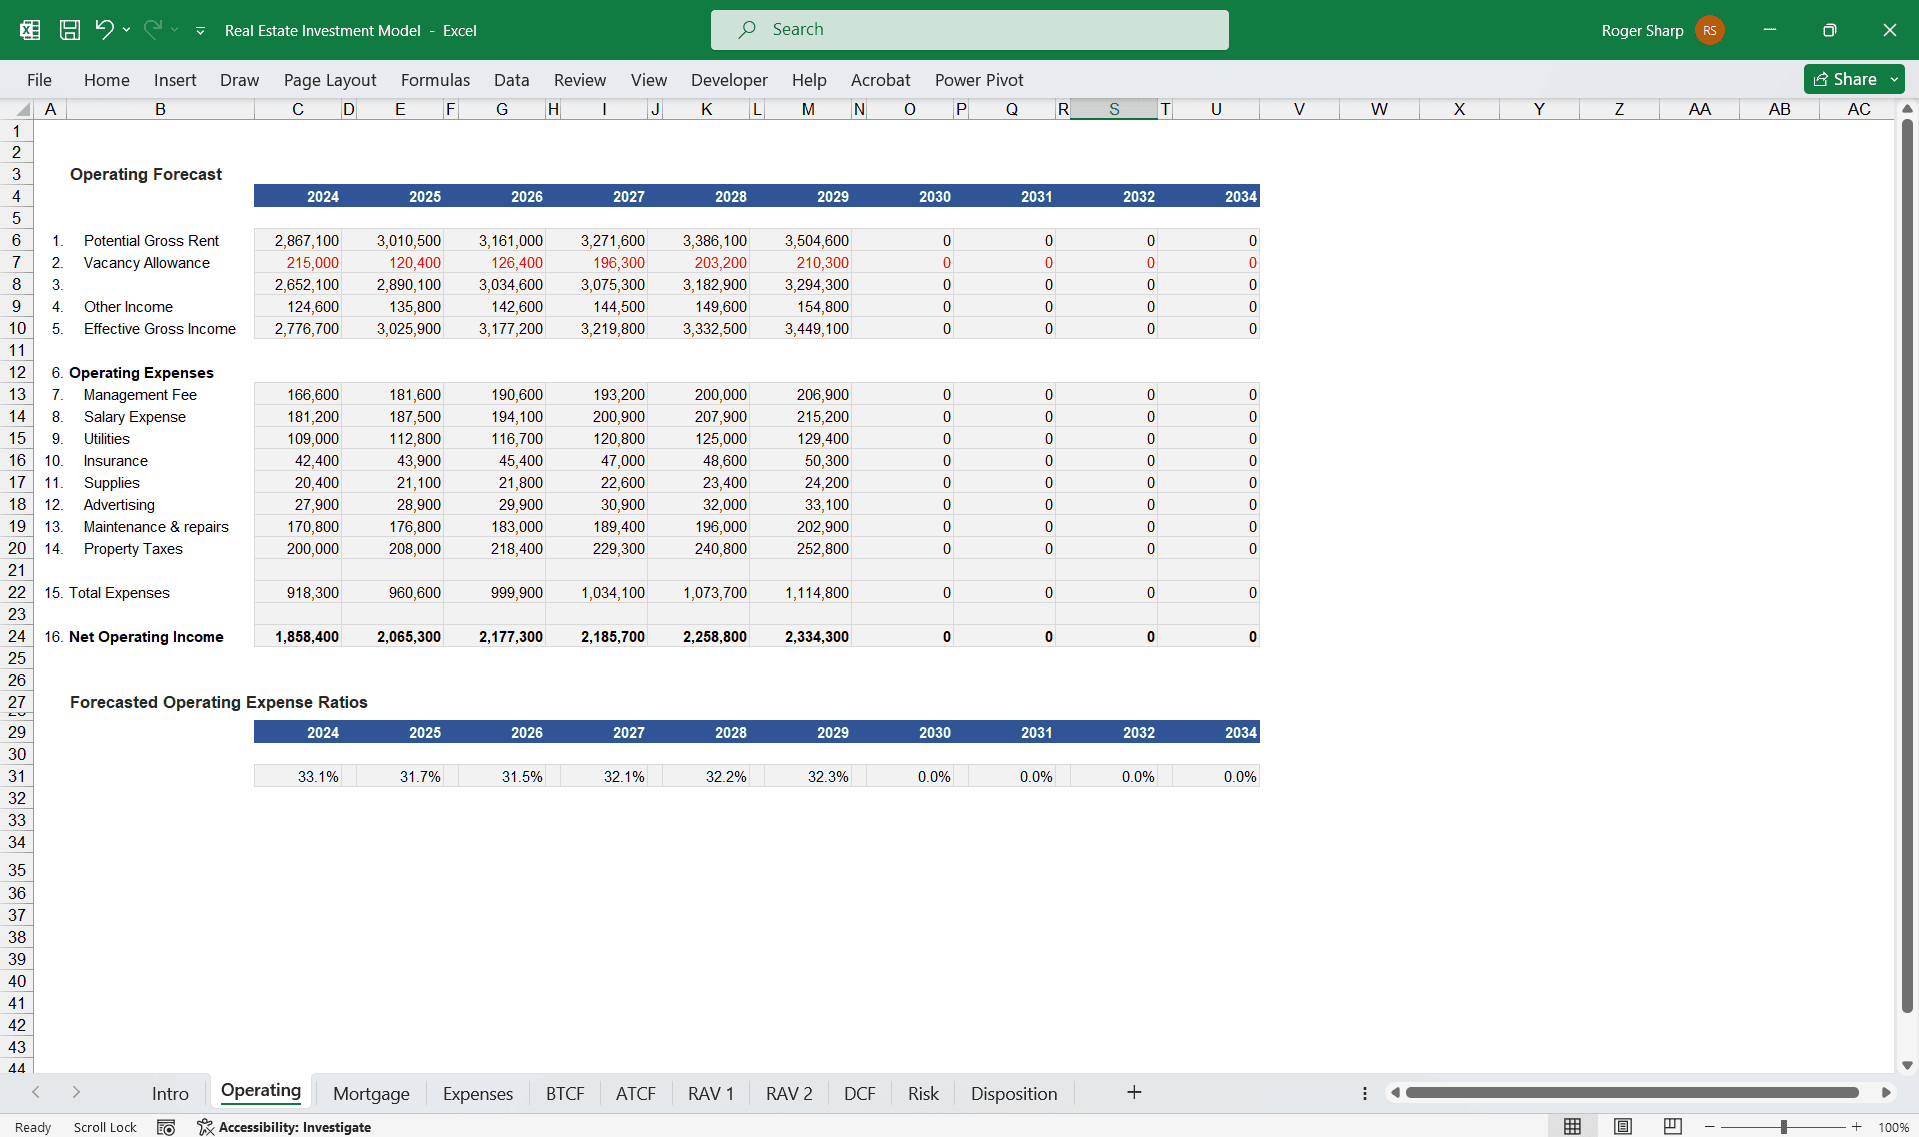Click the three-dot tab bar options handle

[x=1364, y=1093]
